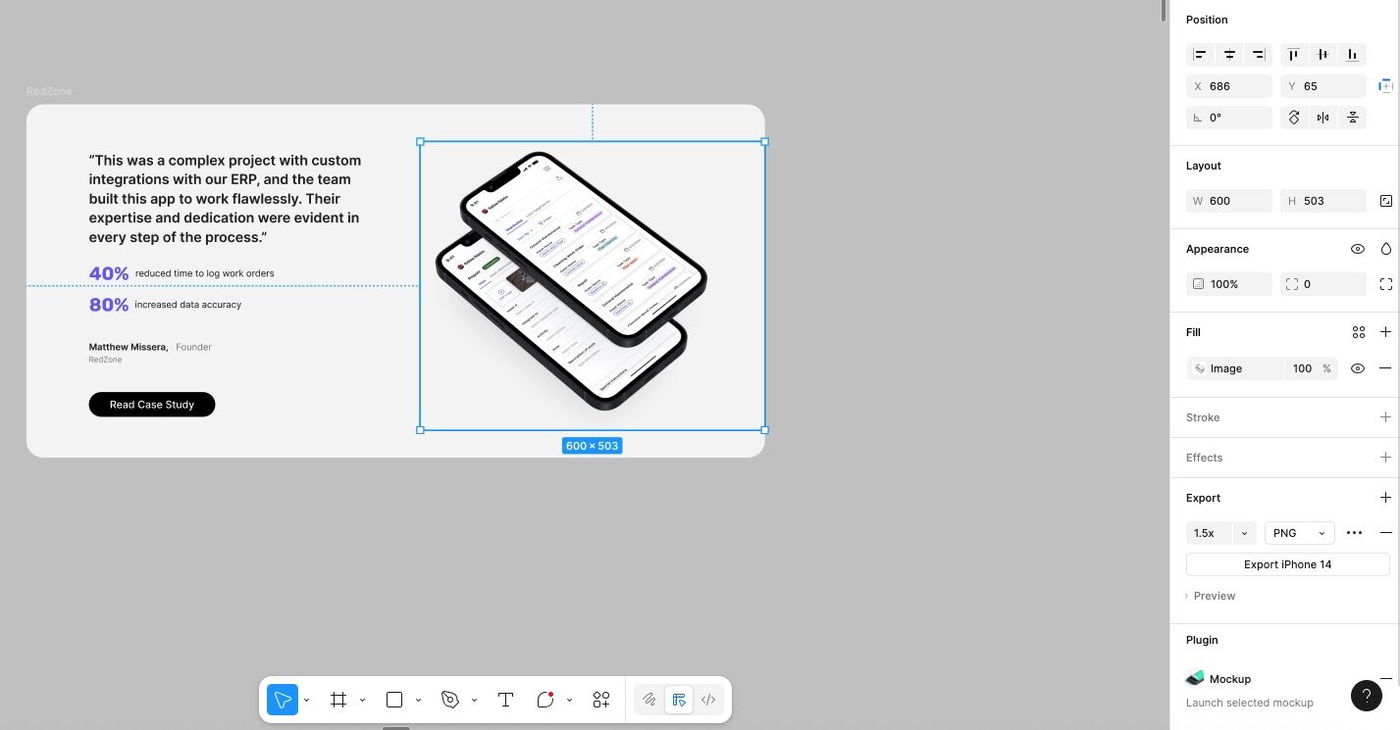
Task: Click the Width field
Action: click(x=1229, y=201)
